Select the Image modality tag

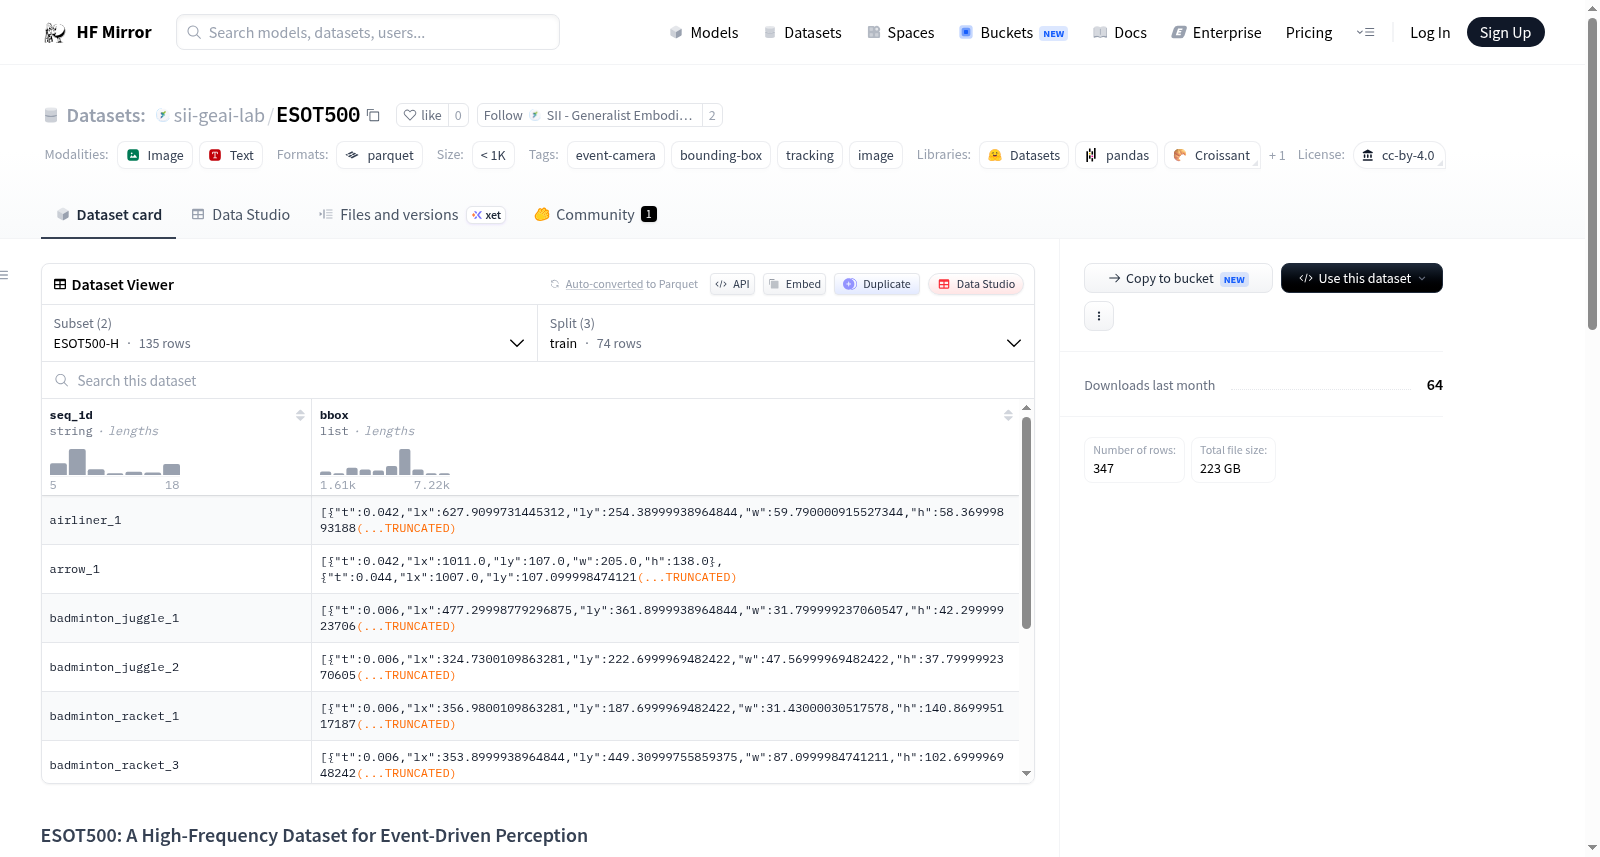155,155
